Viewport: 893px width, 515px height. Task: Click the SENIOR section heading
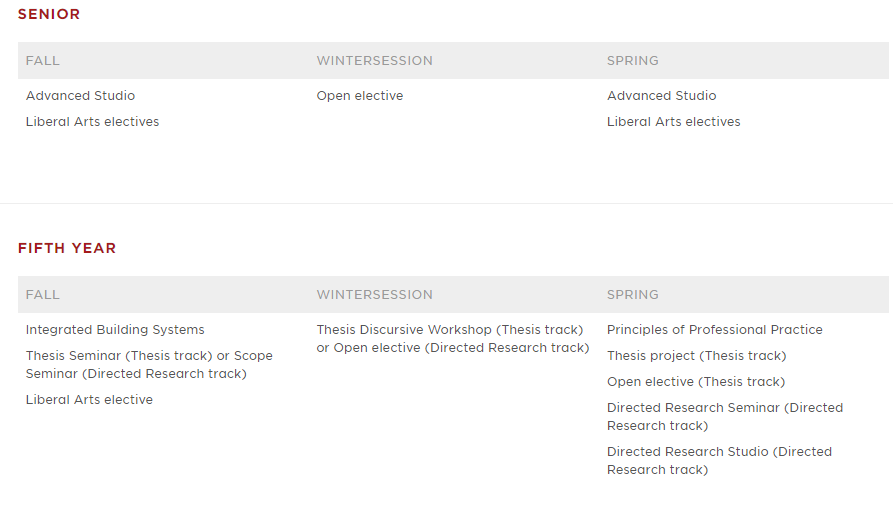tap(49, 14)
